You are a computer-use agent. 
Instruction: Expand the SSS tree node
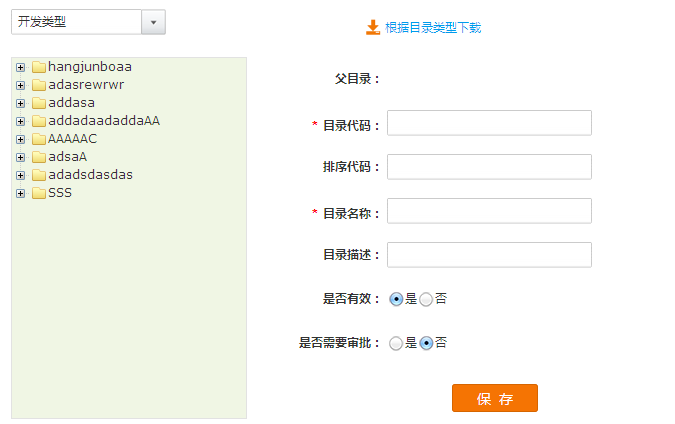pyautogui.click(x=20, y=194)
